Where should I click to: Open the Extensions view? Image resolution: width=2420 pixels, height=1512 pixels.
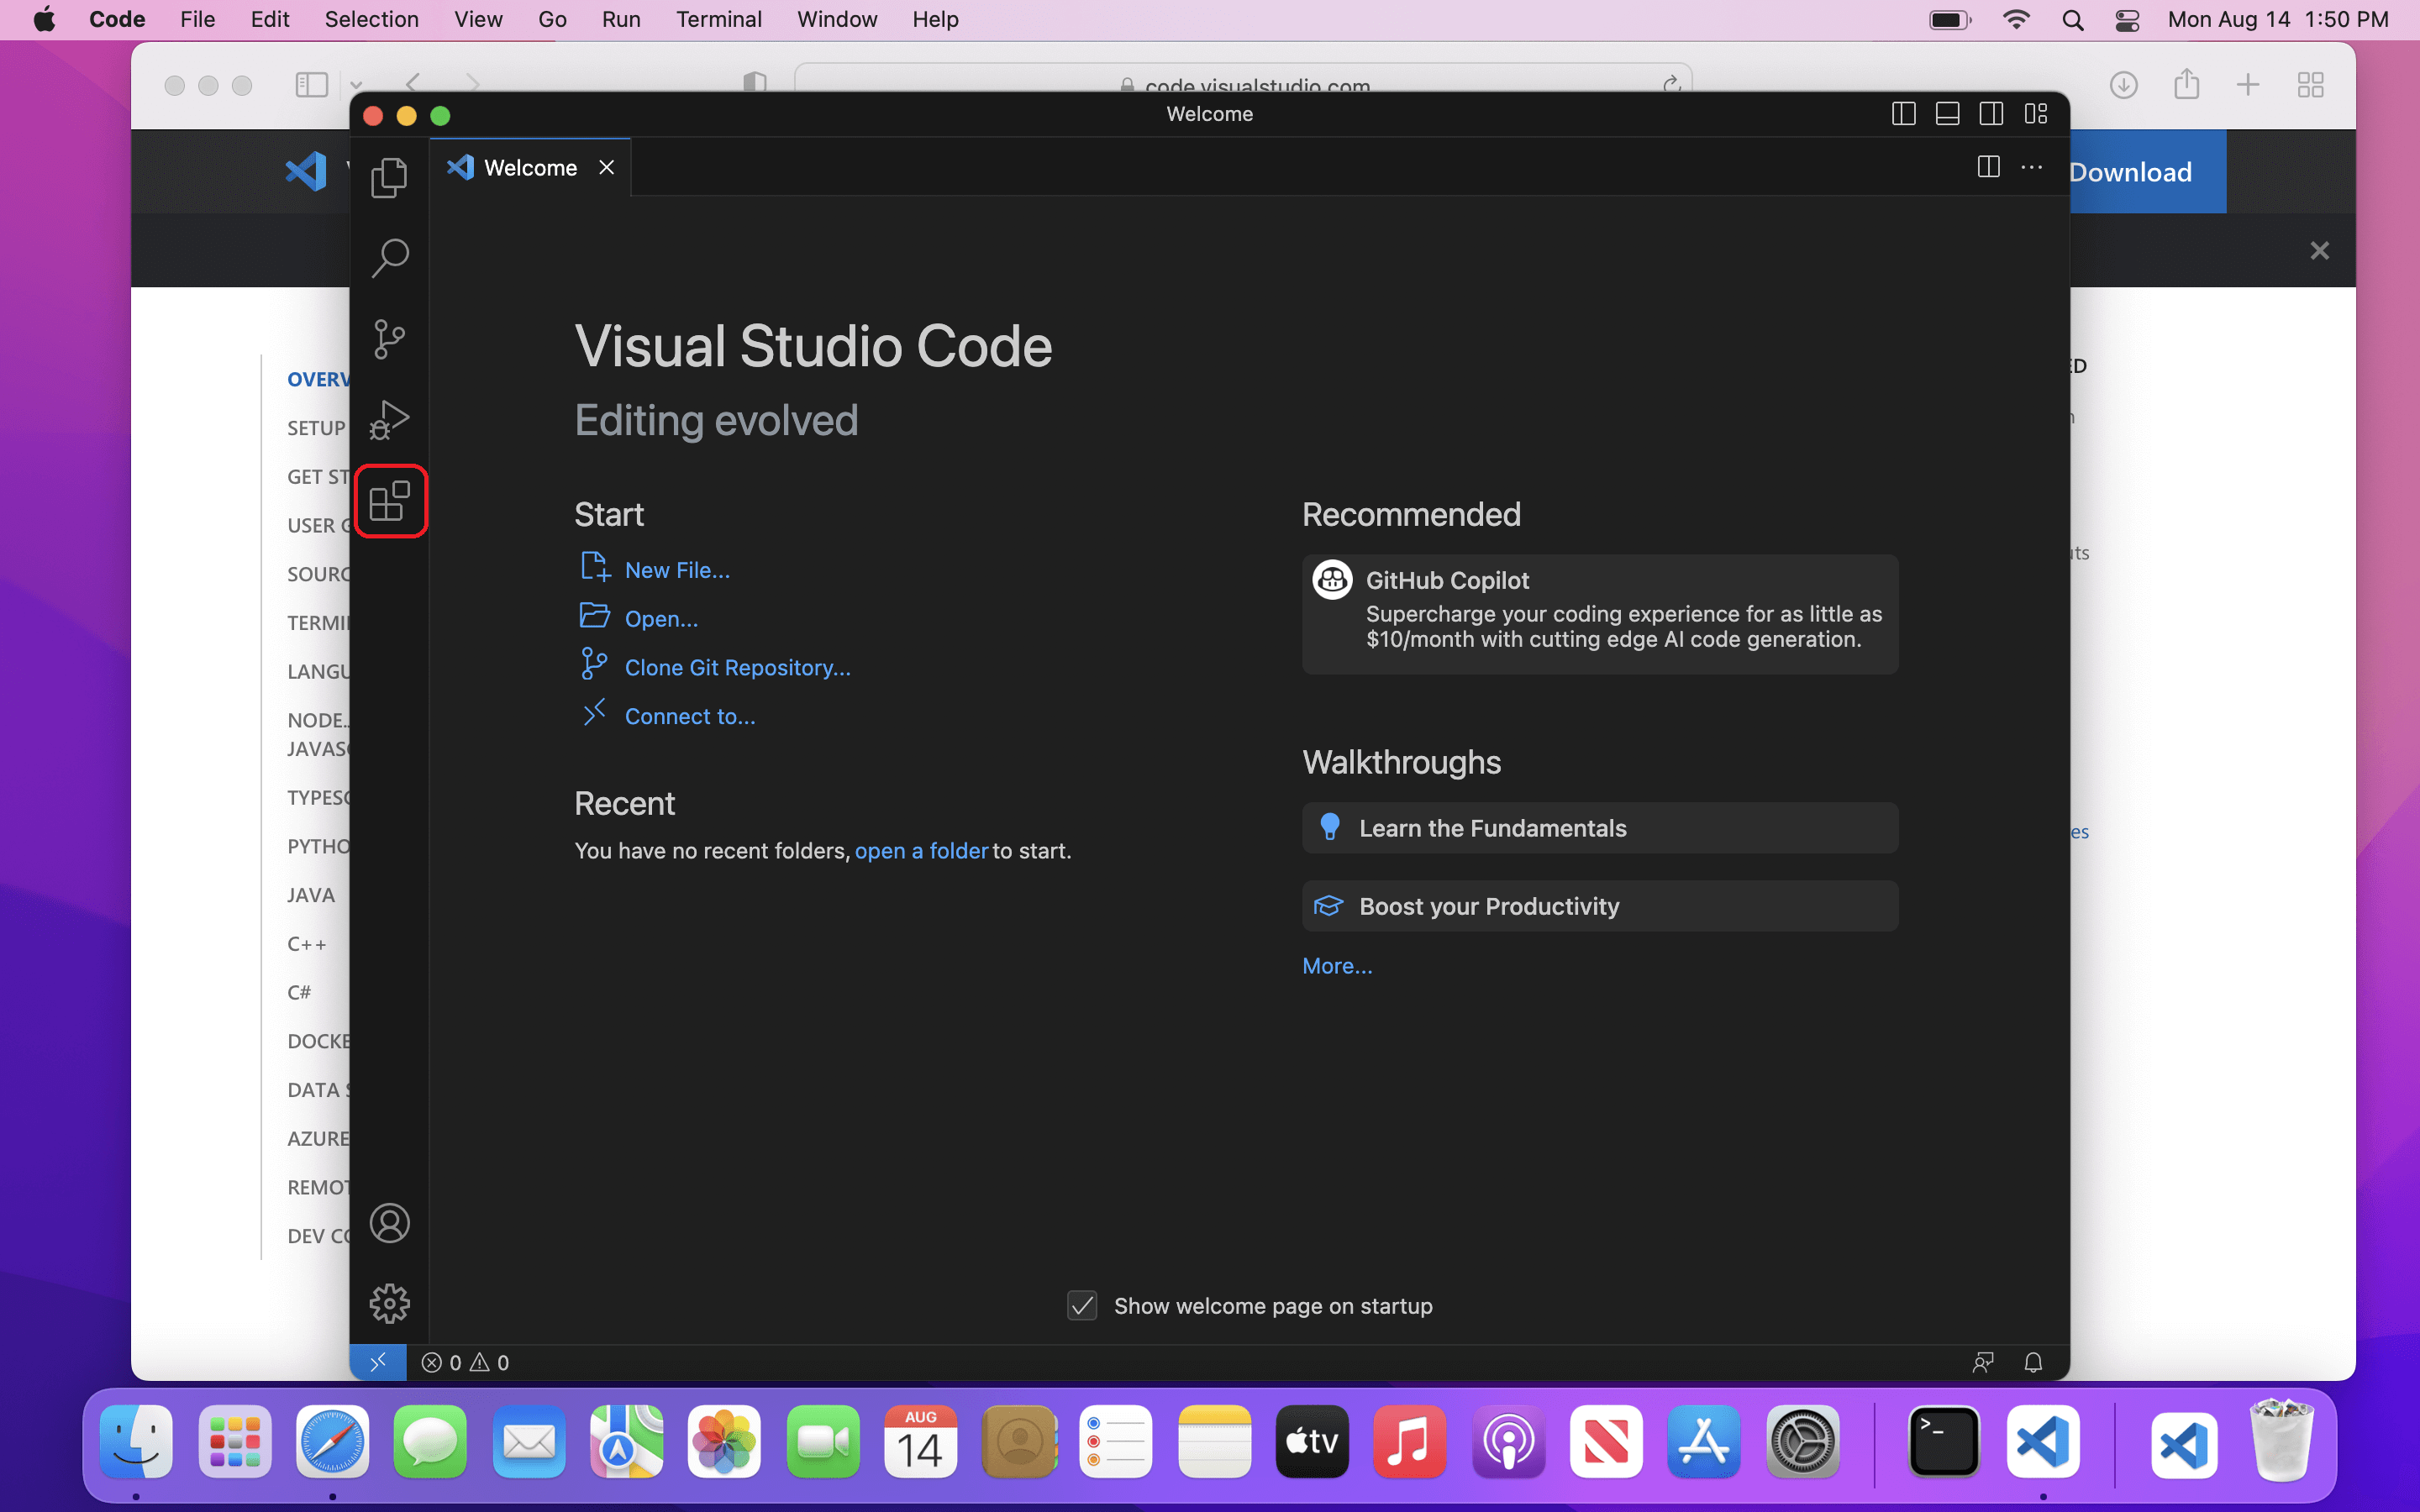click(389, 501)
